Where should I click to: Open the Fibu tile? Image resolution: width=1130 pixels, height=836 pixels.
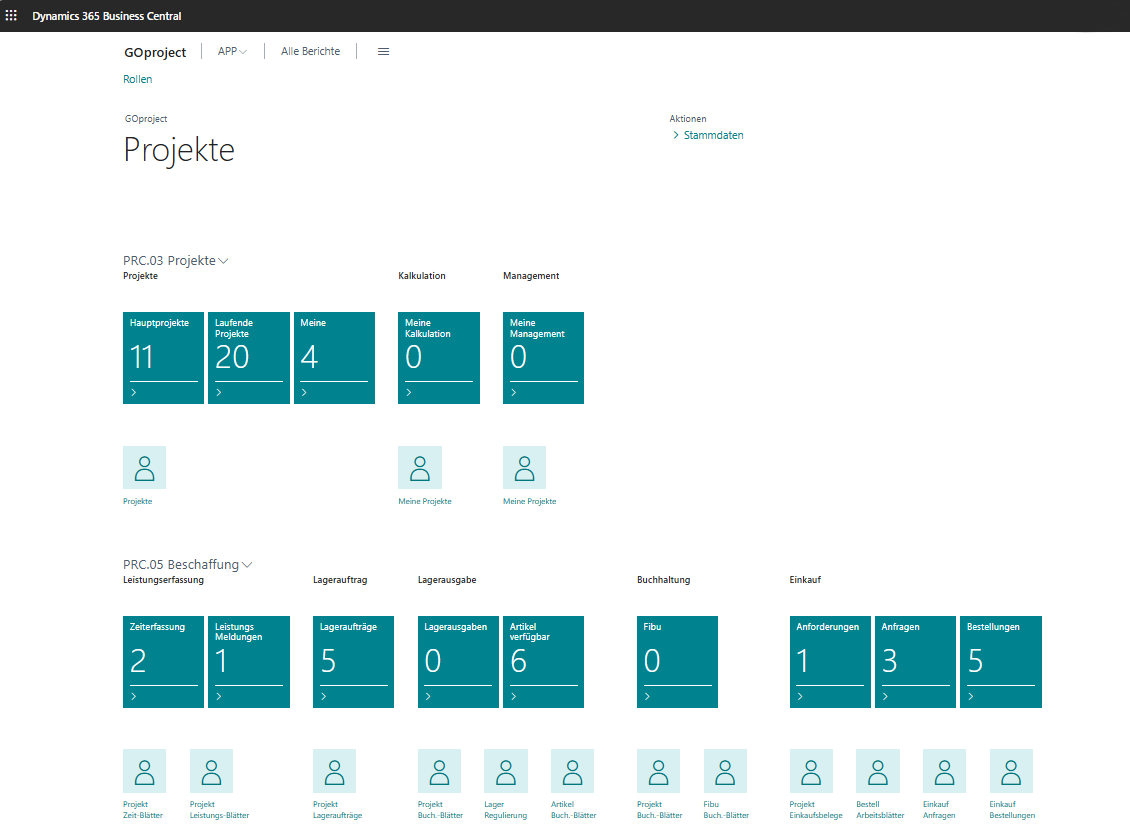click(x=677, y=662)
